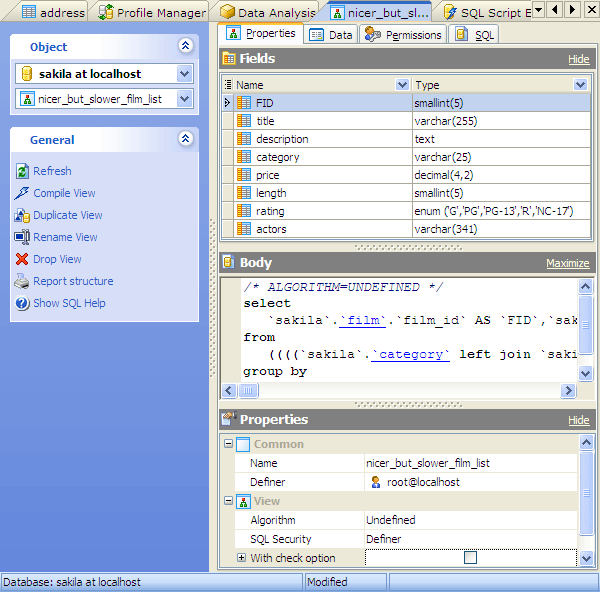Open the Permissions sub-tab
This screenshot has height=592, width=600.
403,35
